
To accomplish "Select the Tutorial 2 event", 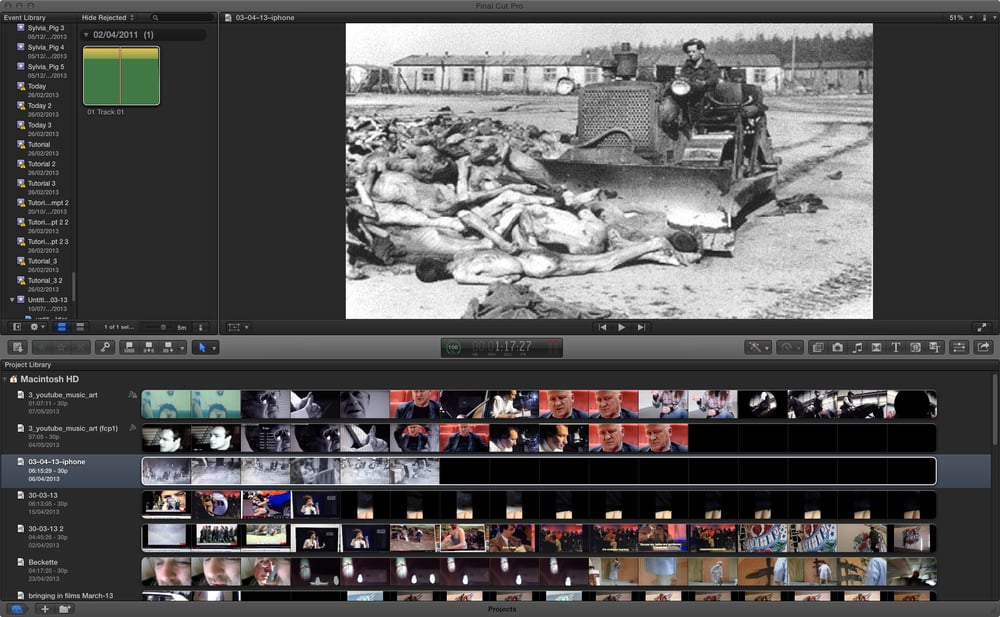I will click(x=41, y=164).
